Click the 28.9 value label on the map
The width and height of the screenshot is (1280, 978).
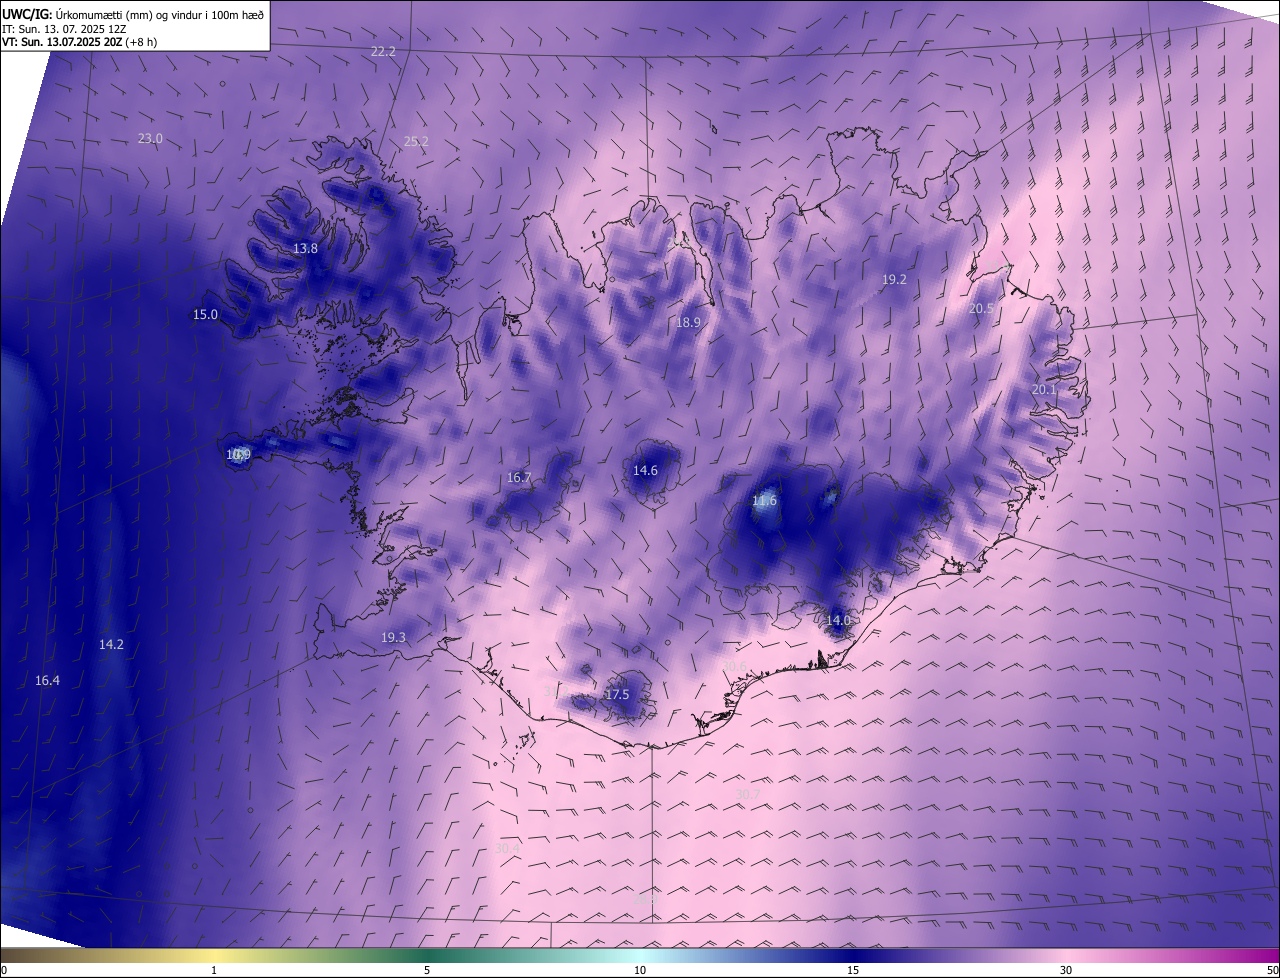tap(645, 899)
